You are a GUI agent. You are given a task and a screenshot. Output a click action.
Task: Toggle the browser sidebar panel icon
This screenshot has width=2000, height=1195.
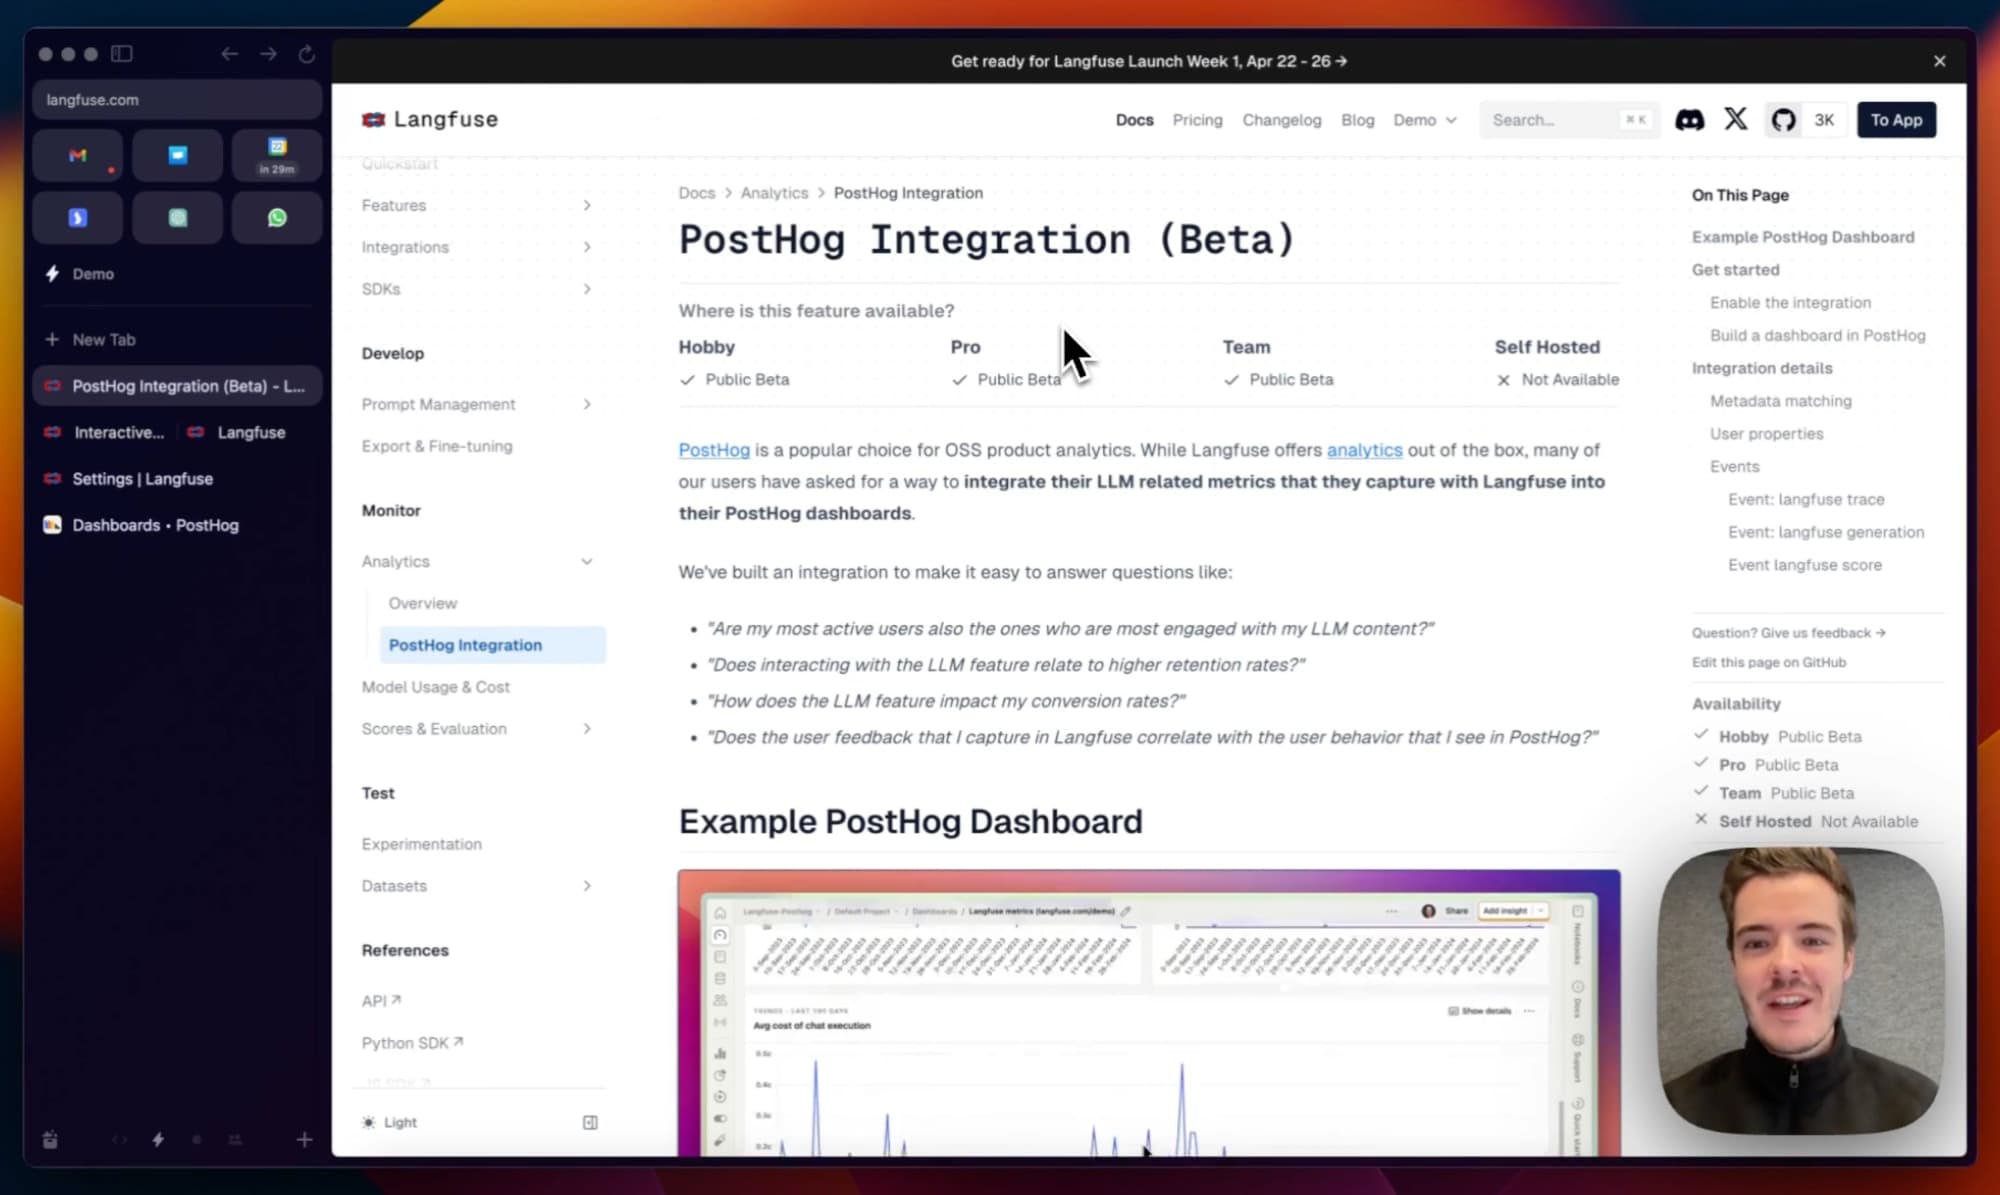[121, 54]
